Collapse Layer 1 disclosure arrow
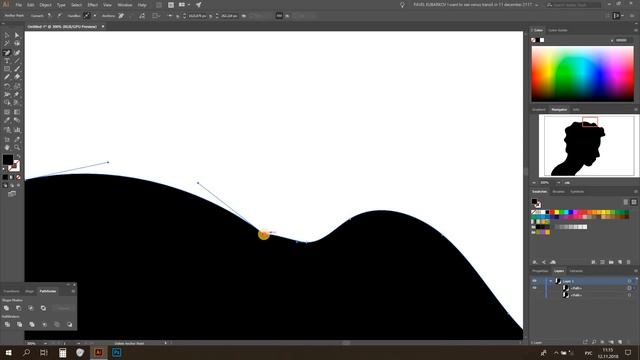The image size is (640, 360). pyautogui.click(x=551, y=281)
